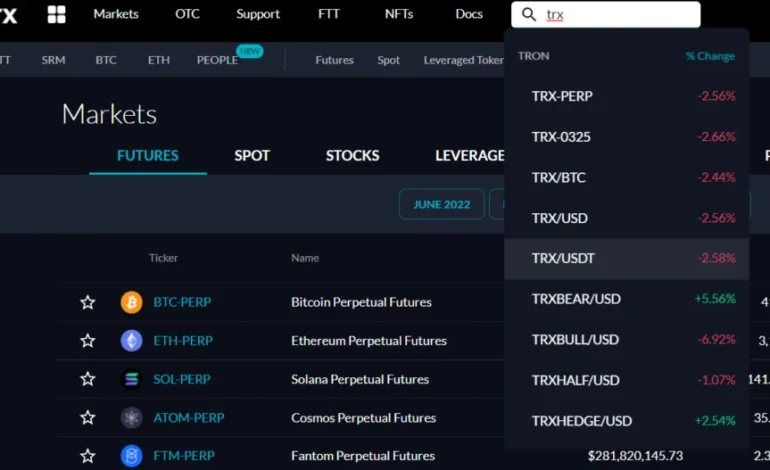
Task: Switch to the STOCKS tab
Action: [x=352, y=156]
